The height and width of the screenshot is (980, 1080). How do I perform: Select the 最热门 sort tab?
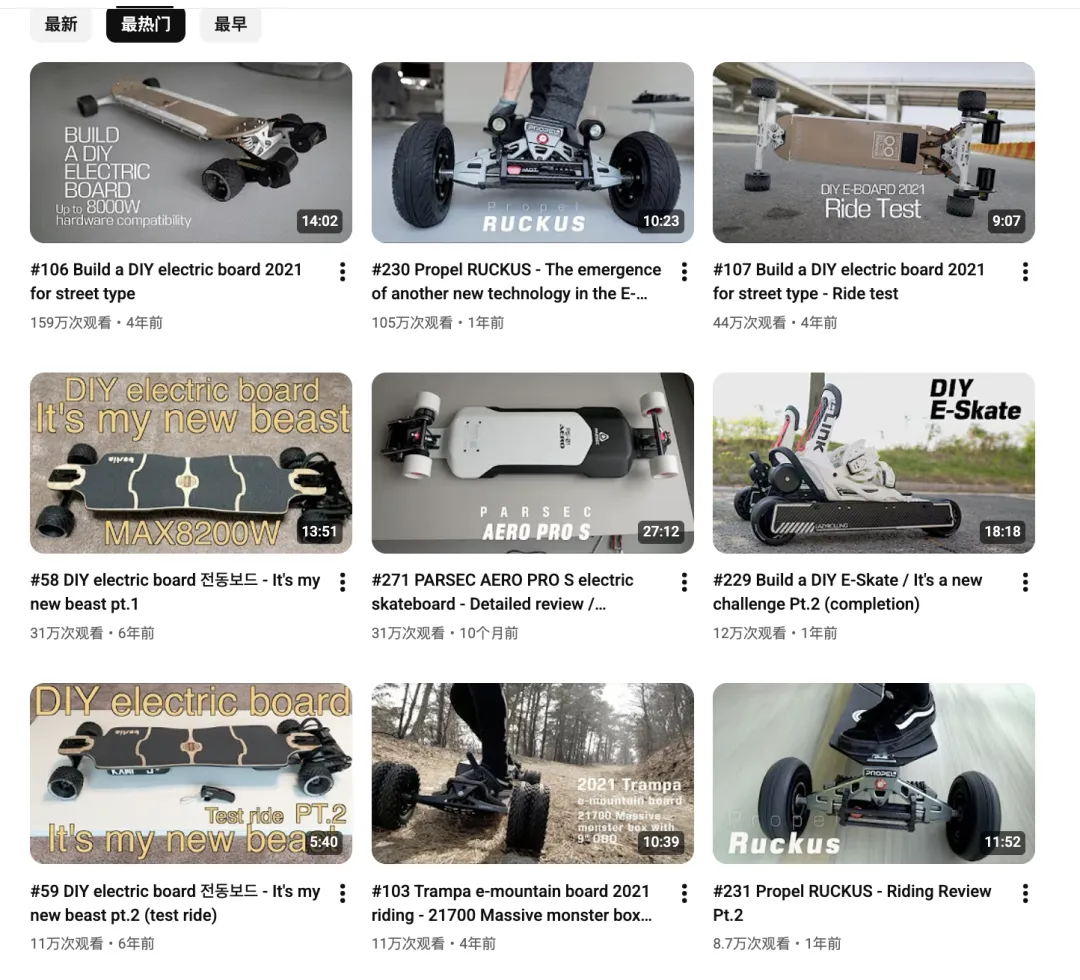click(x=145, y=25)
